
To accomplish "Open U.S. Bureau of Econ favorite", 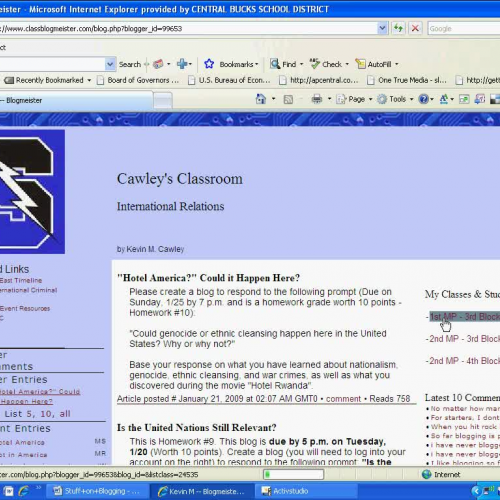I will (x=229, y=80).
